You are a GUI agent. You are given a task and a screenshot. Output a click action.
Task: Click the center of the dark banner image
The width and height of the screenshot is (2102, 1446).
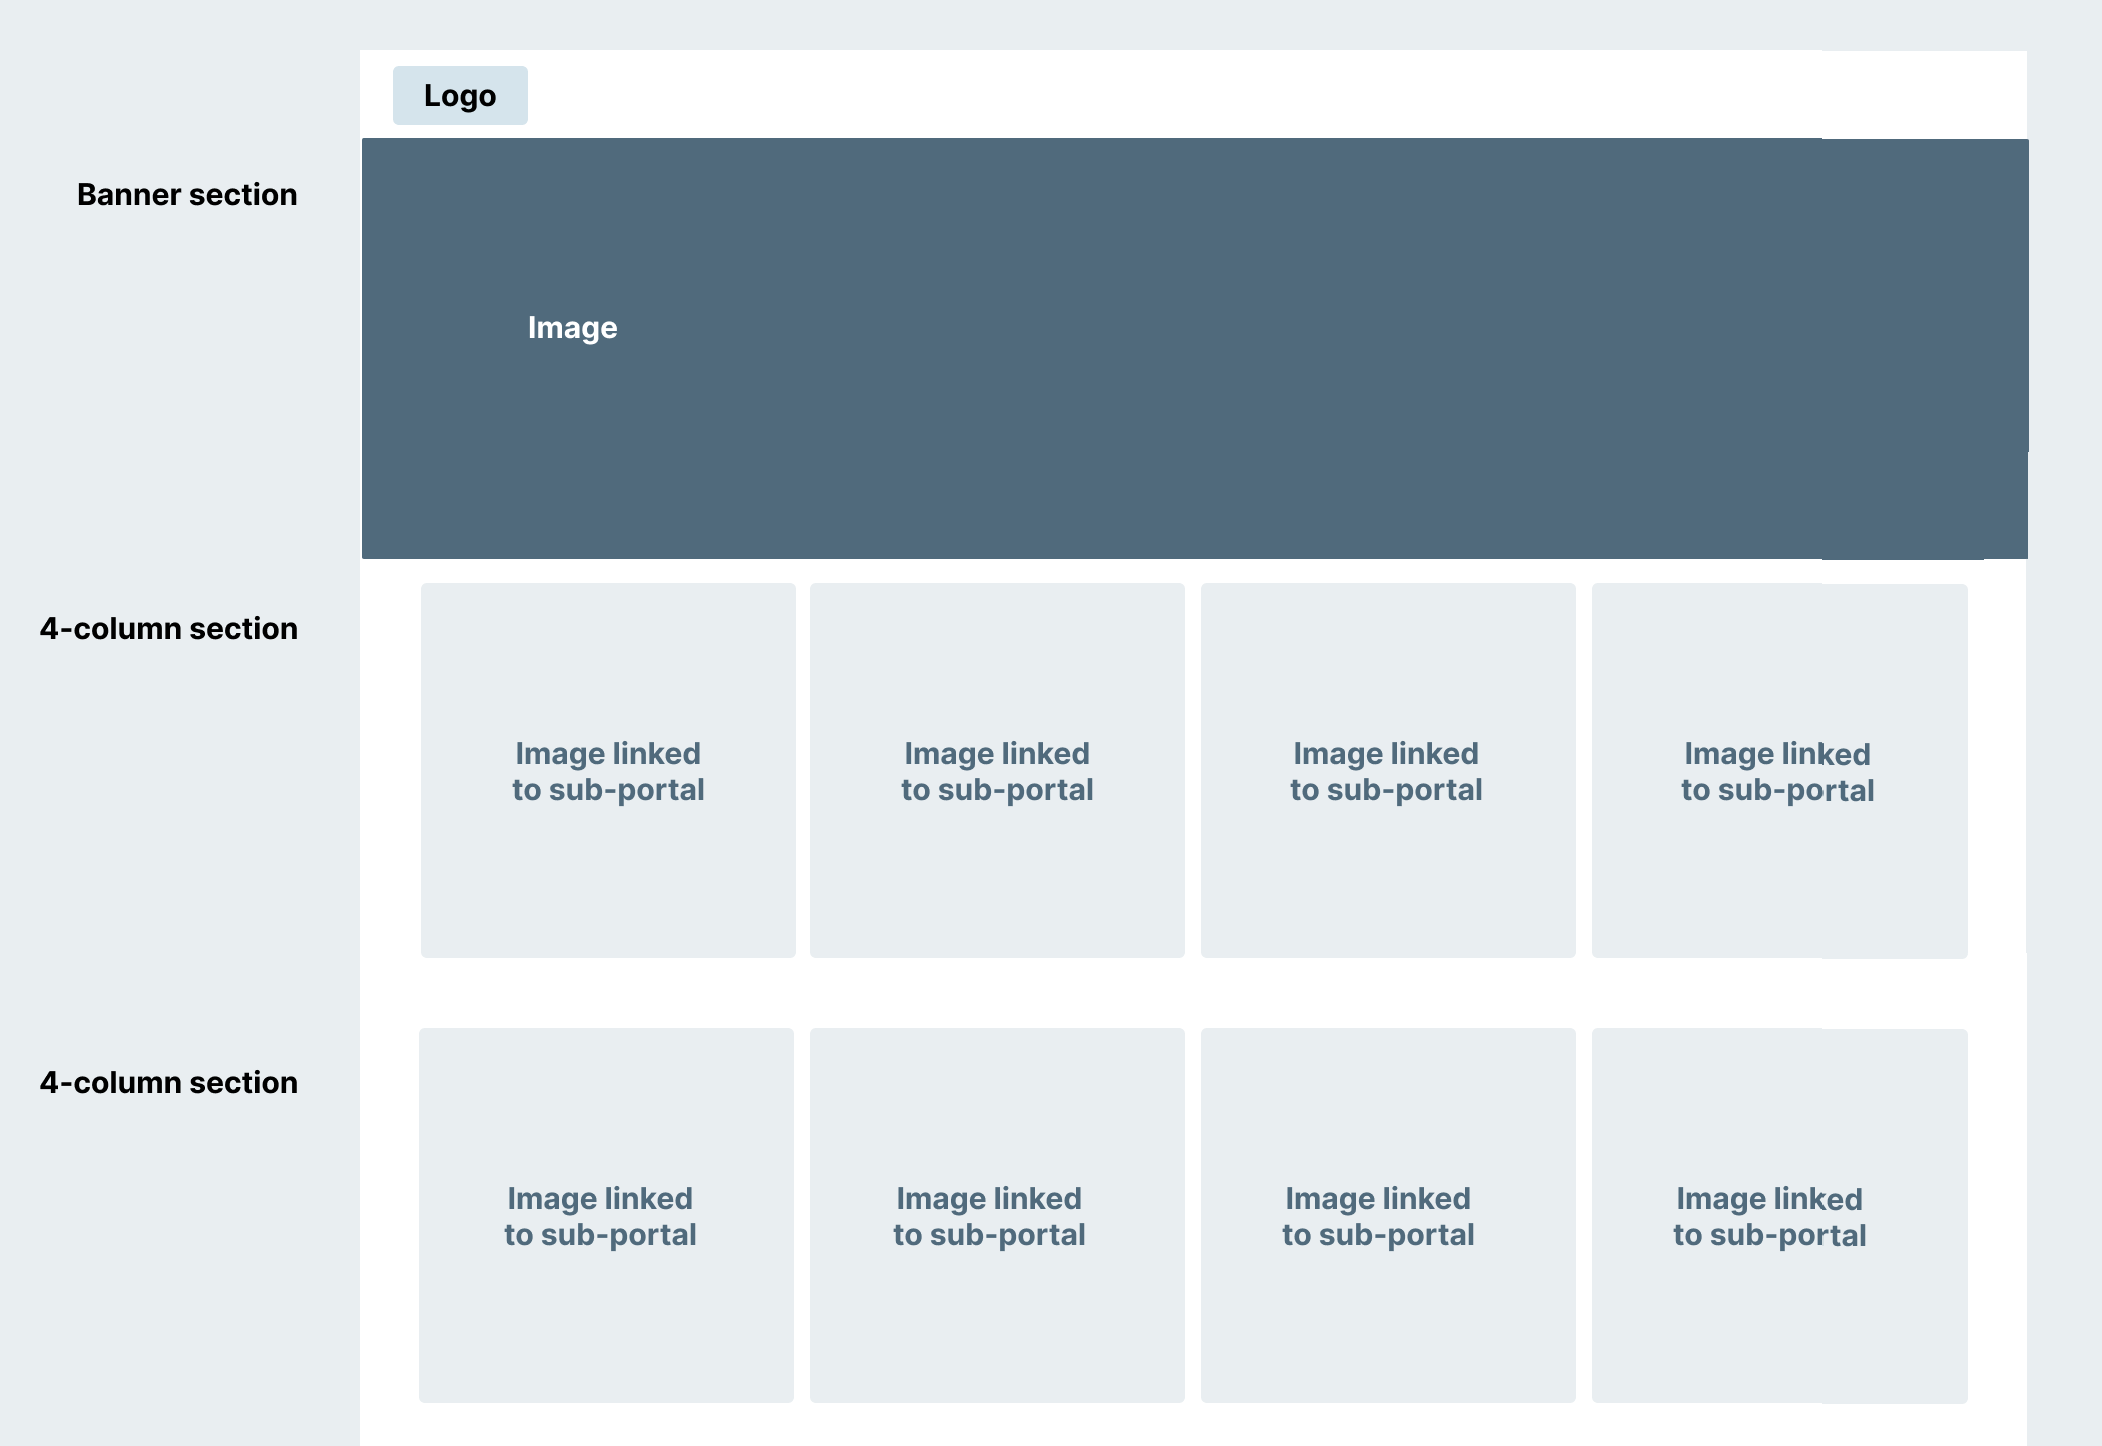point(1194,348)
